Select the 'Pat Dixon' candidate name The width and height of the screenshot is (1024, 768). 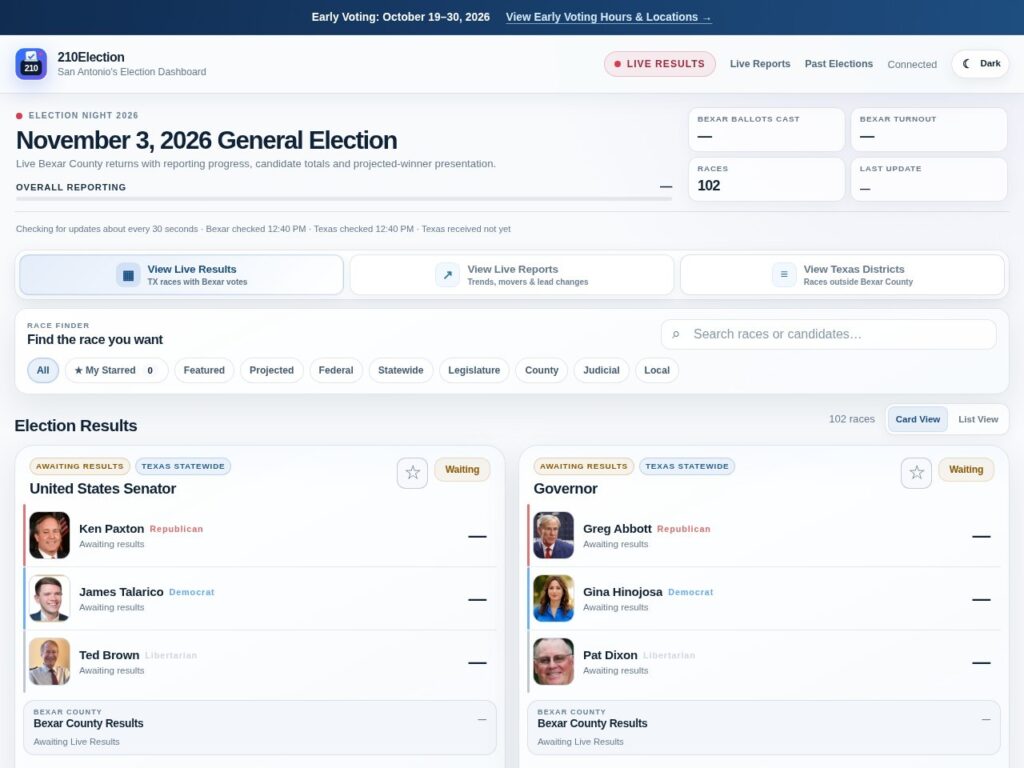point(610,655)
